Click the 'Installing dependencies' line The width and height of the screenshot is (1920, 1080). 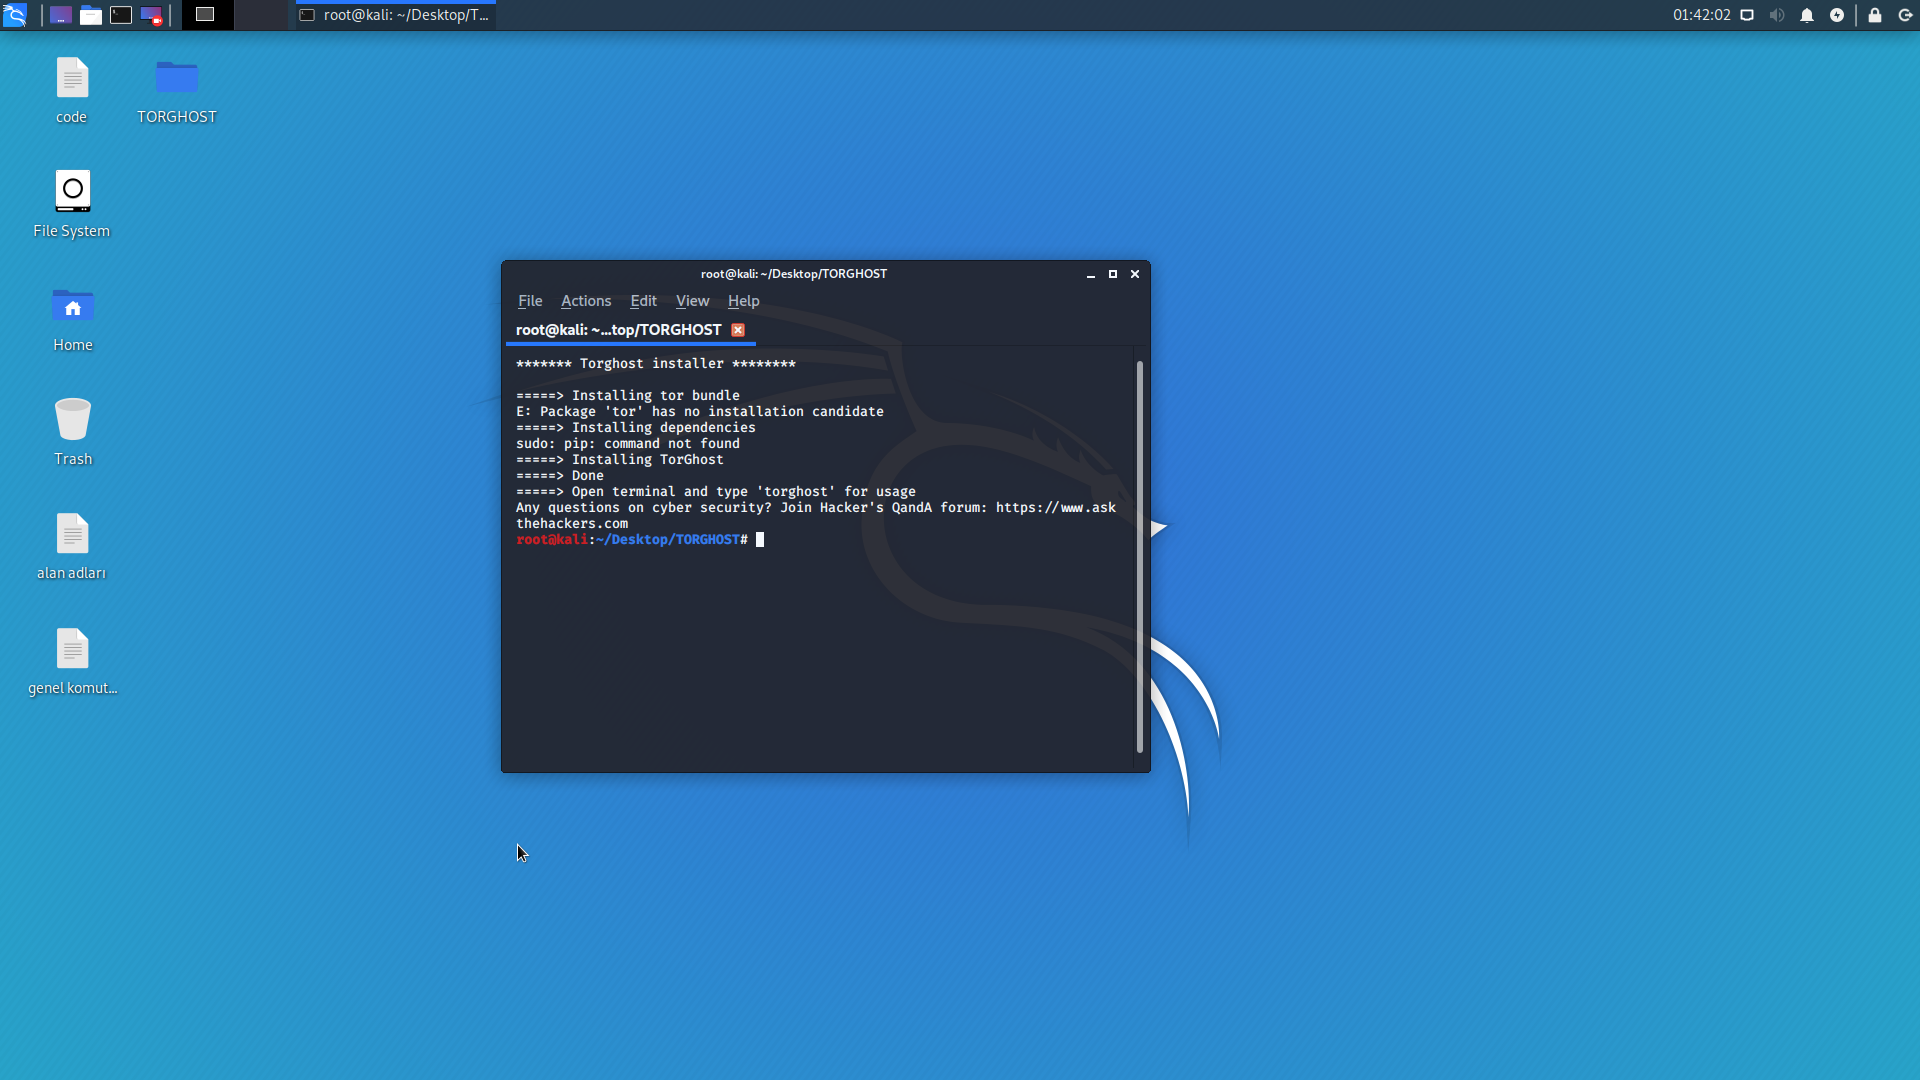[x=636, y=428]
